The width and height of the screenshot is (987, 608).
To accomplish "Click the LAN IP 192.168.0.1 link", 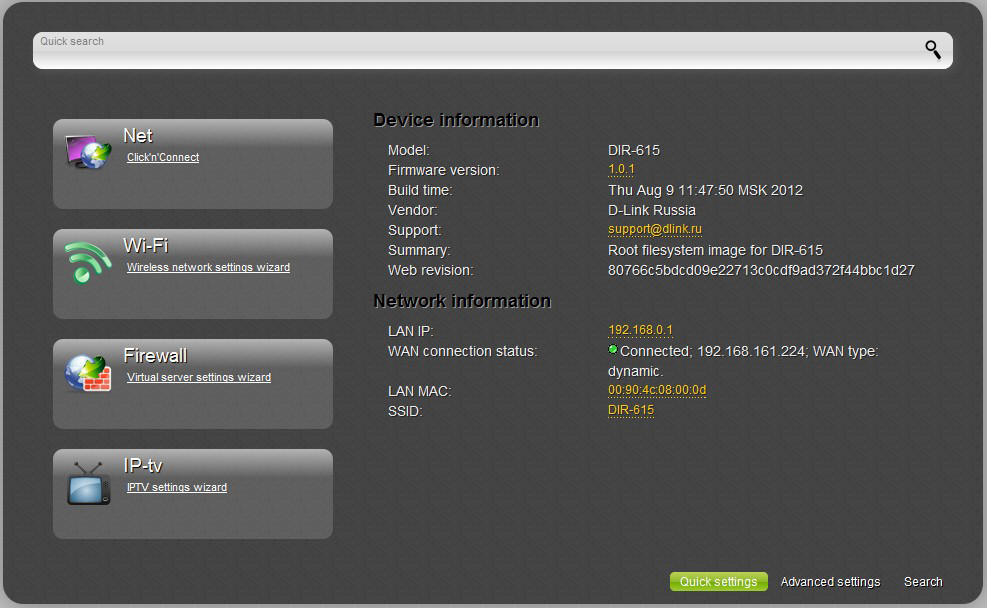I will [640, 330].
